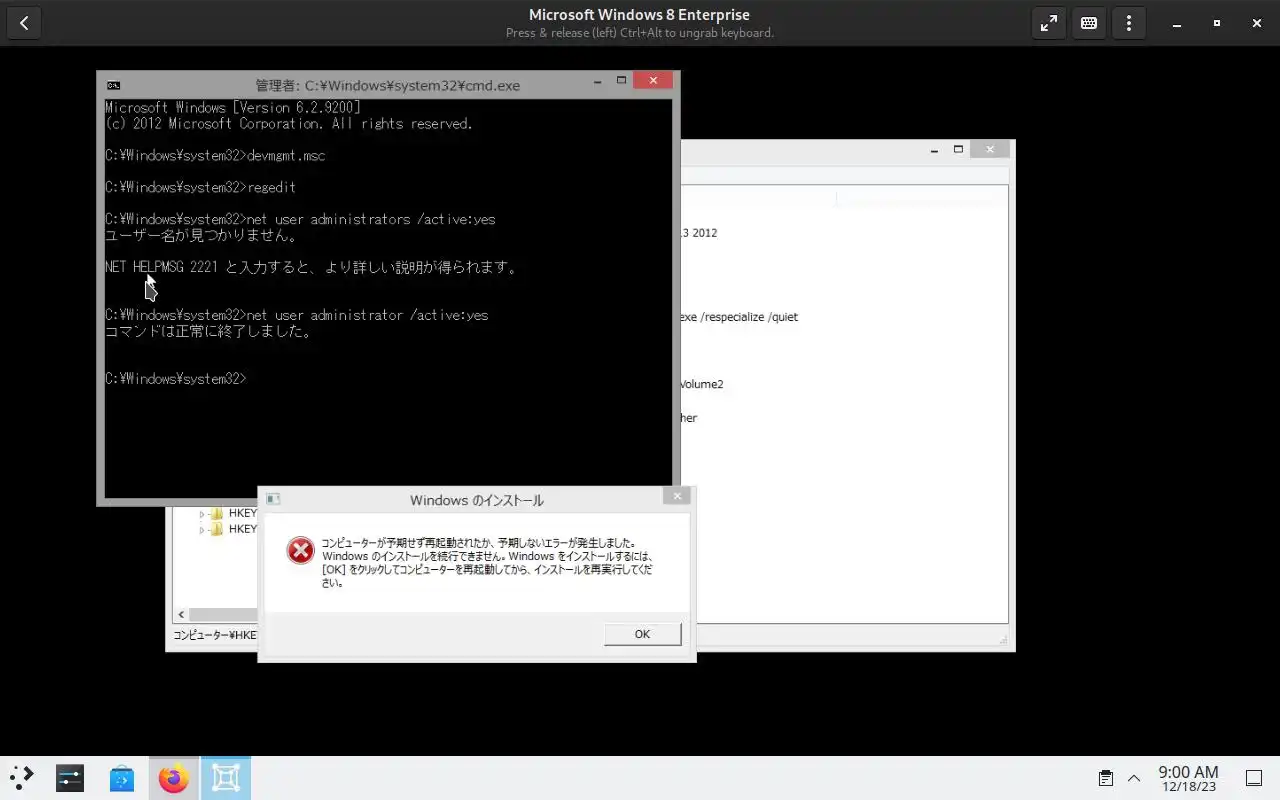Maximize the cmd.exe window
The width and height of the screenshot is (1280, 800).
point(621,81)
